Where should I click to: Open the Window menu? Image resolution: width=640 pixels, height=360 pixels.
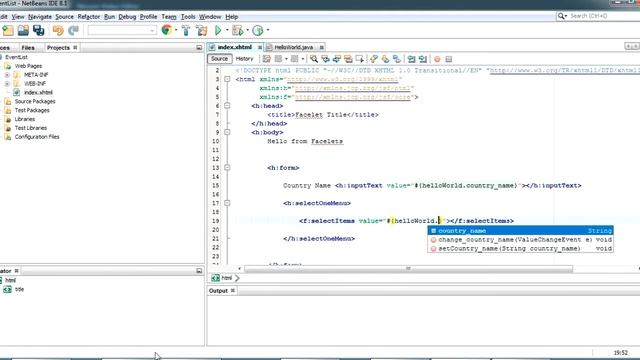click(x=210, y=17)
